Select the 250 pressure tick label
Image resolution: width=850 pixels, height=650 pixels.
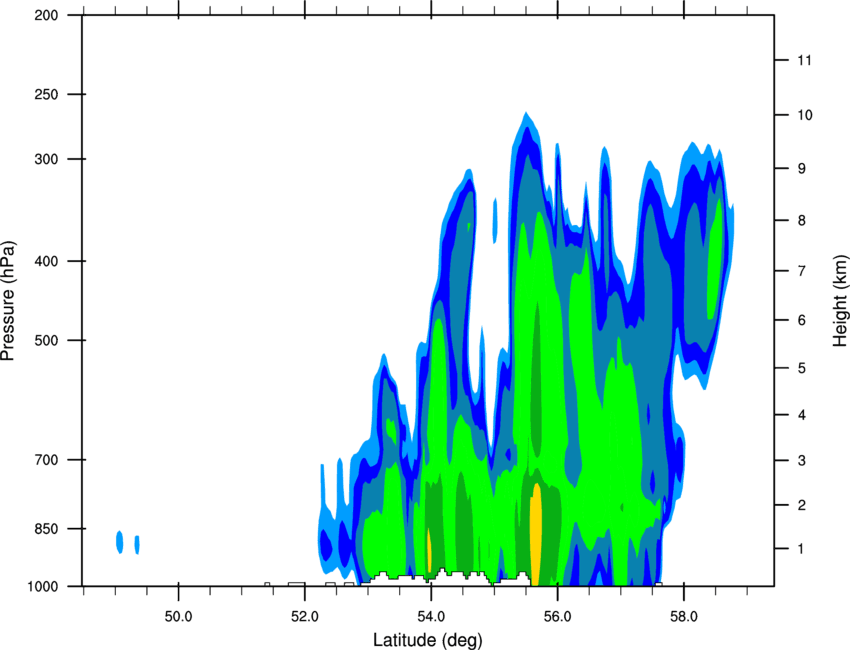46,94
